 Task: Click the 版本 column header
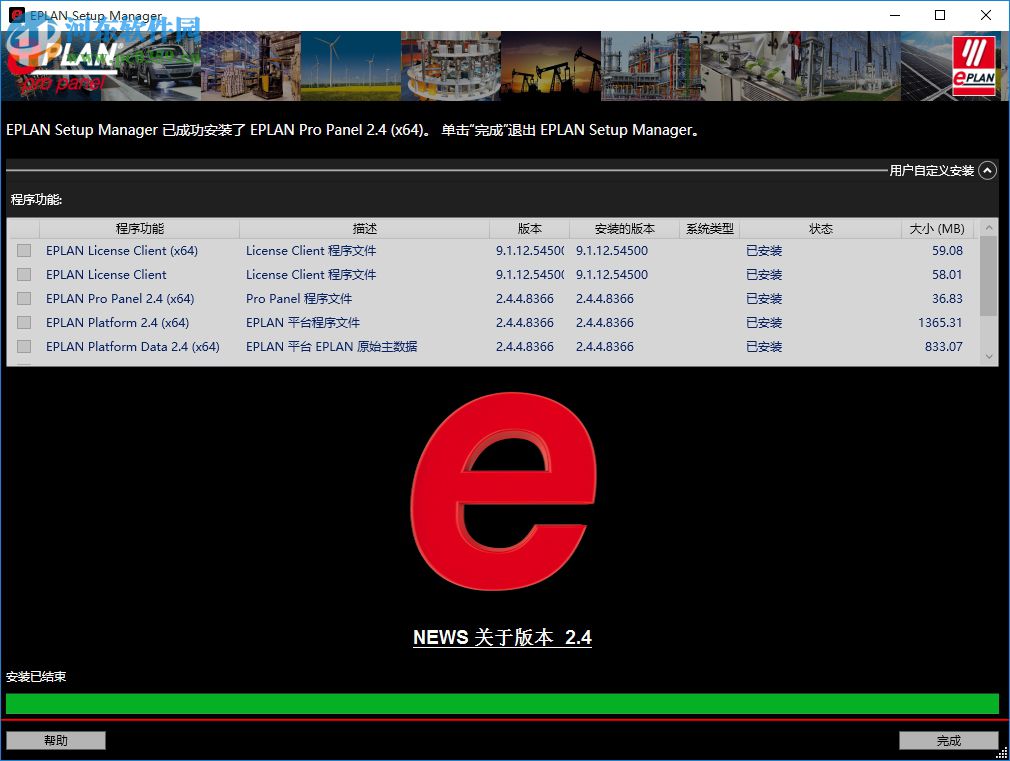pos(530,228)
